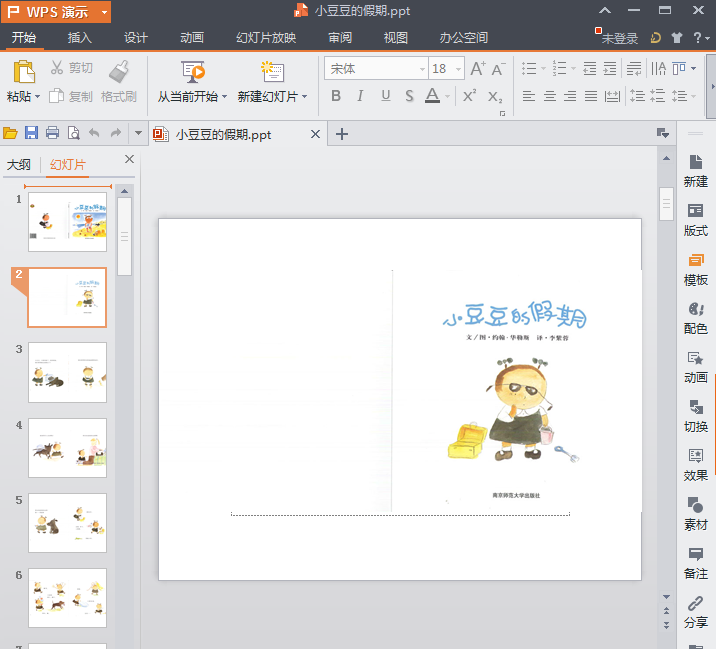Increase font size with A+ icon
This screenshot has height=649, width=716.
tap(478, 69)
